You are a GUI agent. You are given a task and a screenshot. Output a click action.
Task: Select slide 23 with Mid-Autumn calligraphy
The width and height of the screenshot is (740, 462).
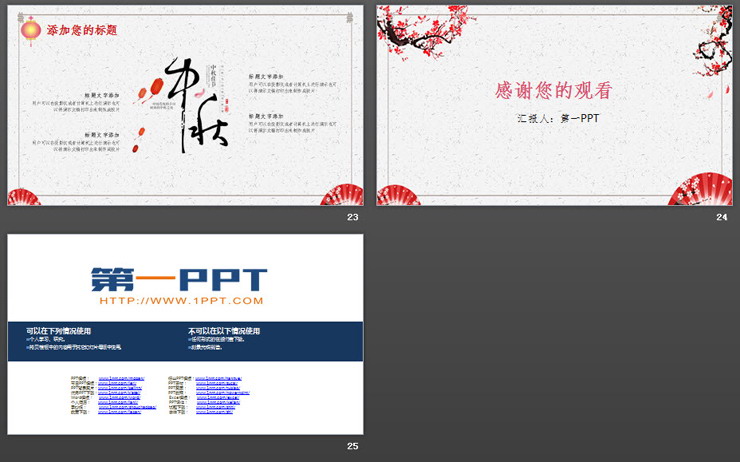click(185, 105)
